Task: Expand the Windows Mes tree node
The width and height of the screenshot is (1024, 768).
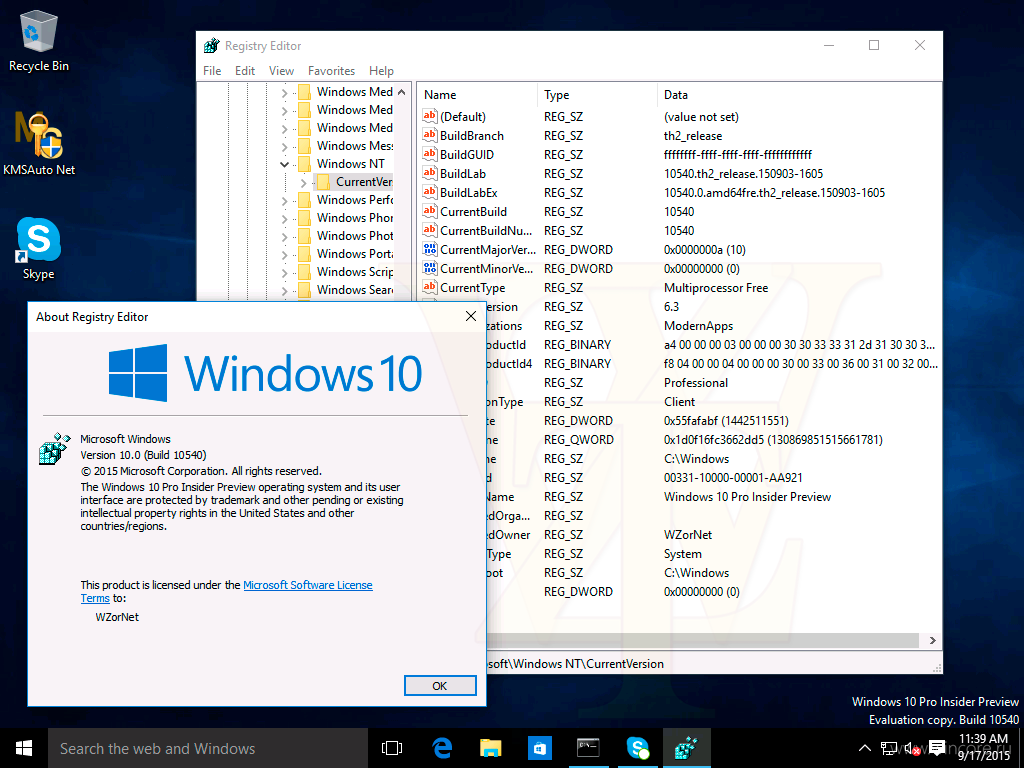Action: tap(284, 146)
